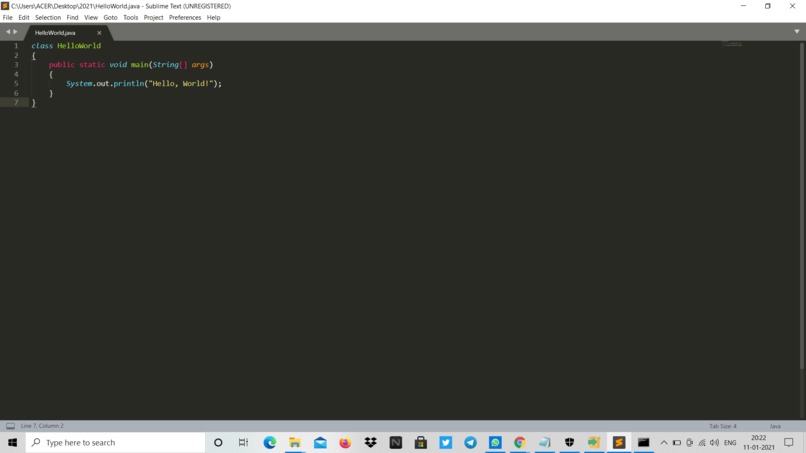Click the println method call

coord(129,83)
